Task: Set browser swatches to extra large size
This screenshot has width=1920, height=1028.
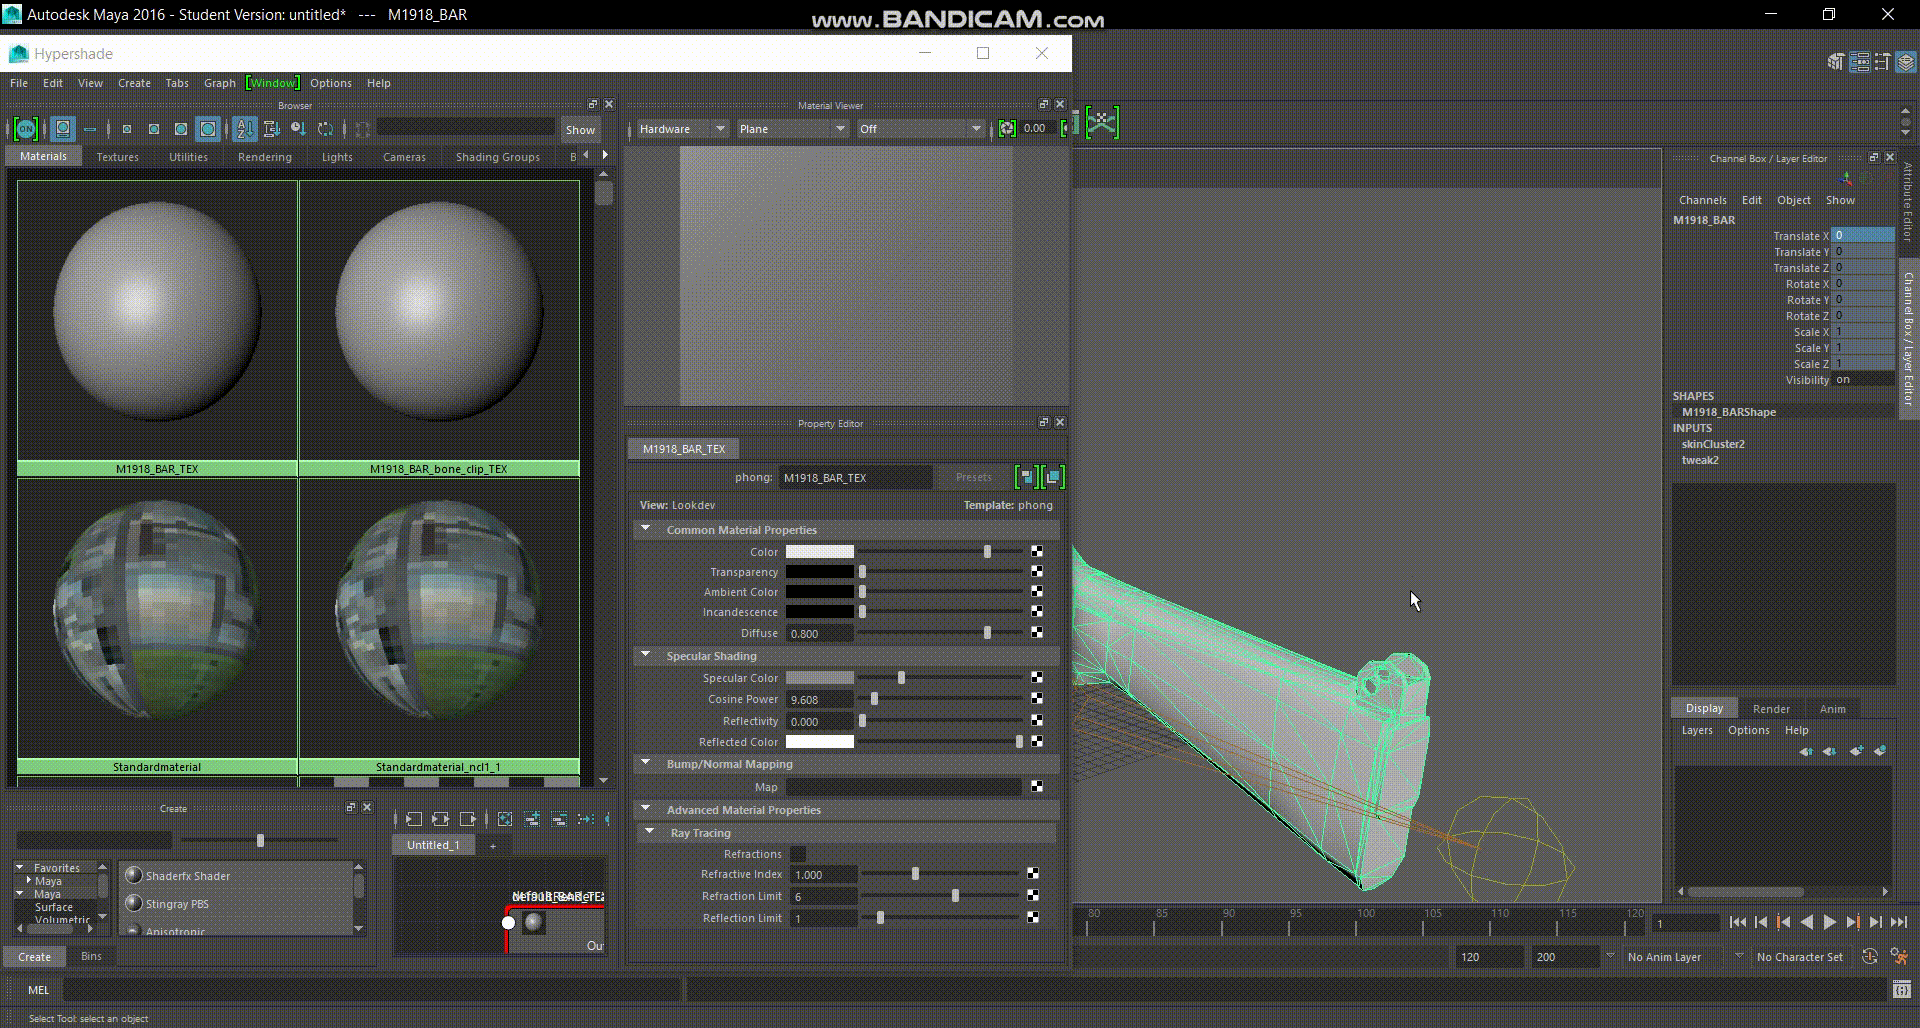Action: tap(208, 129)
